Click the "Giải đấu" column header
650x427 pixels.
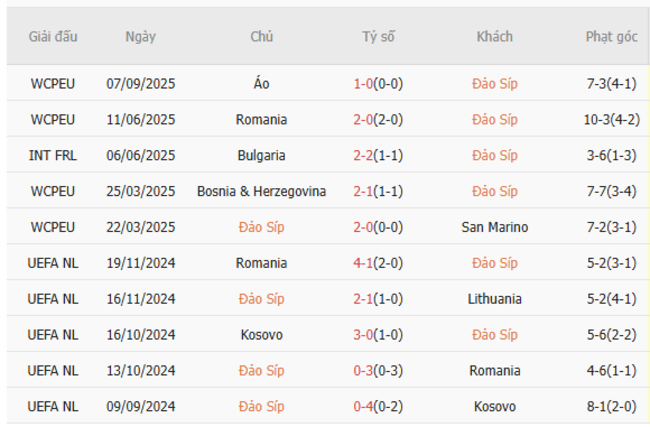(x=53, y=37)
